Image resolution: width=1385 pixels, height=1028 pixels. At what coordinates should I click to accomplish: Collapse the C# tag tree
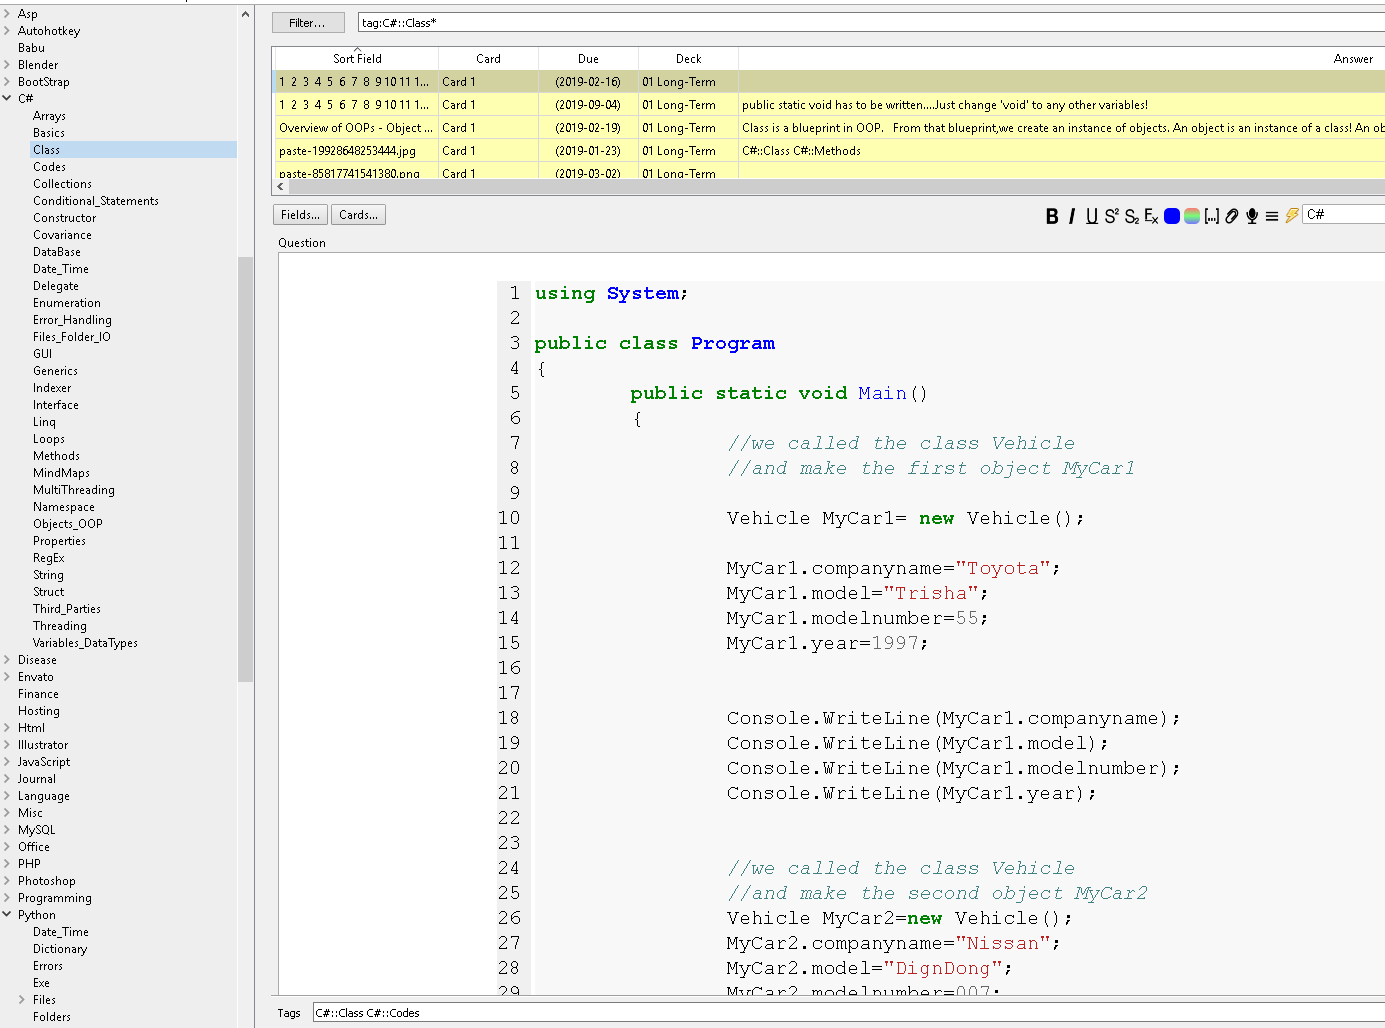pyautogui.click(x=8, y=98)
